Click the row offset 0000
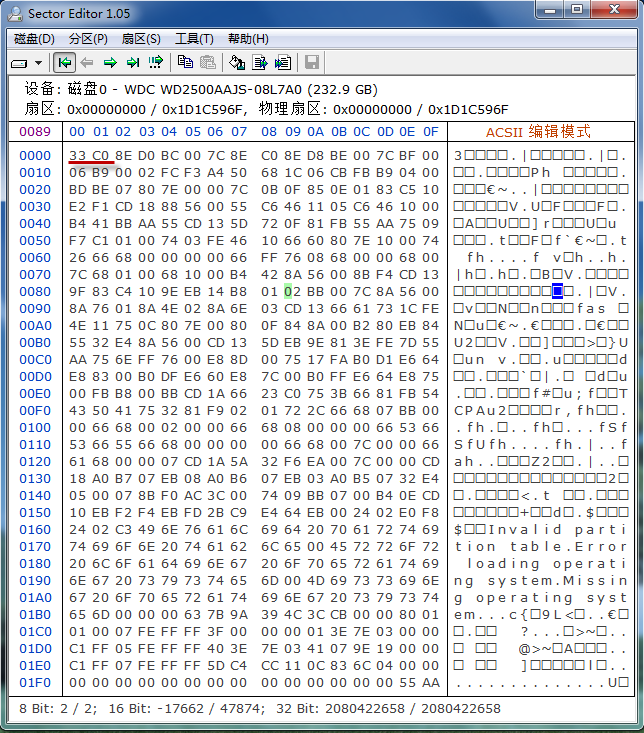 point(35,156)
